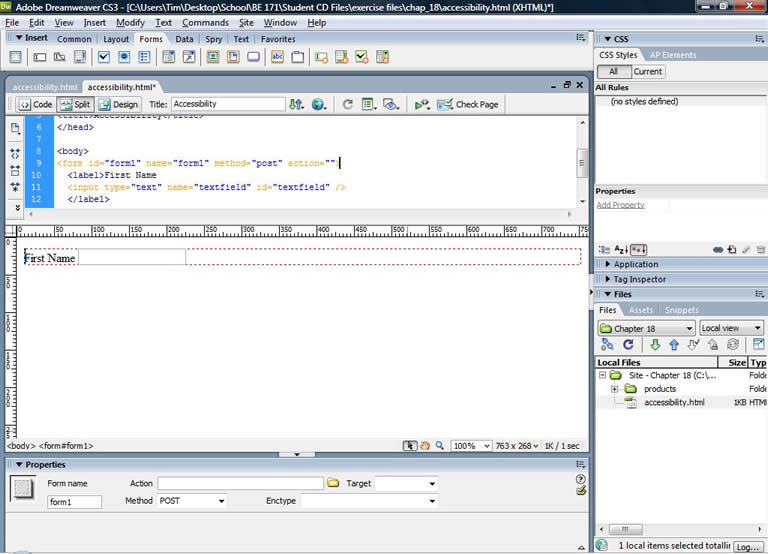The height and width of the screenshot is (554, 768).
Task: Open View Options in document toolbar
Action: (x=368, y=104)
